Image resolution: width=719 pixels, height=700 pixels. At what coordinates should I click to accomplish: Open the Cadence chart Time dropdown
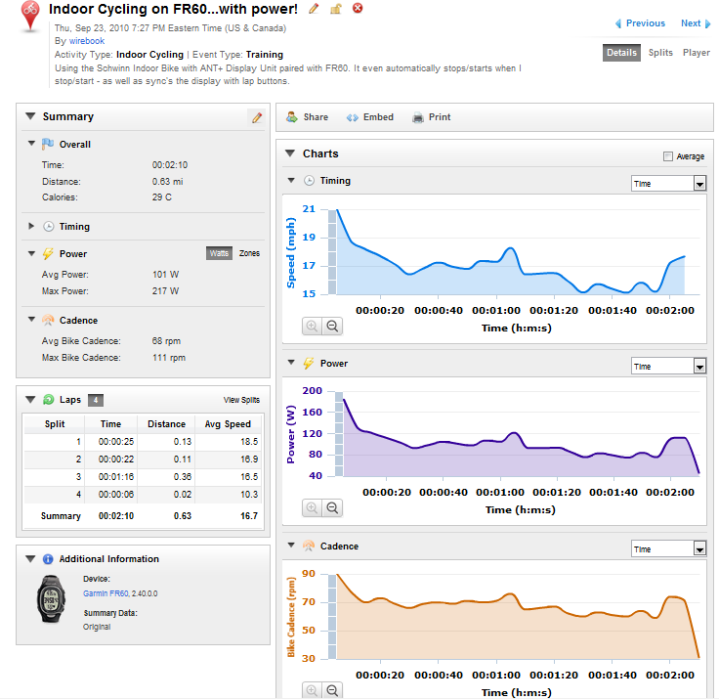click(x=669, y=549)
